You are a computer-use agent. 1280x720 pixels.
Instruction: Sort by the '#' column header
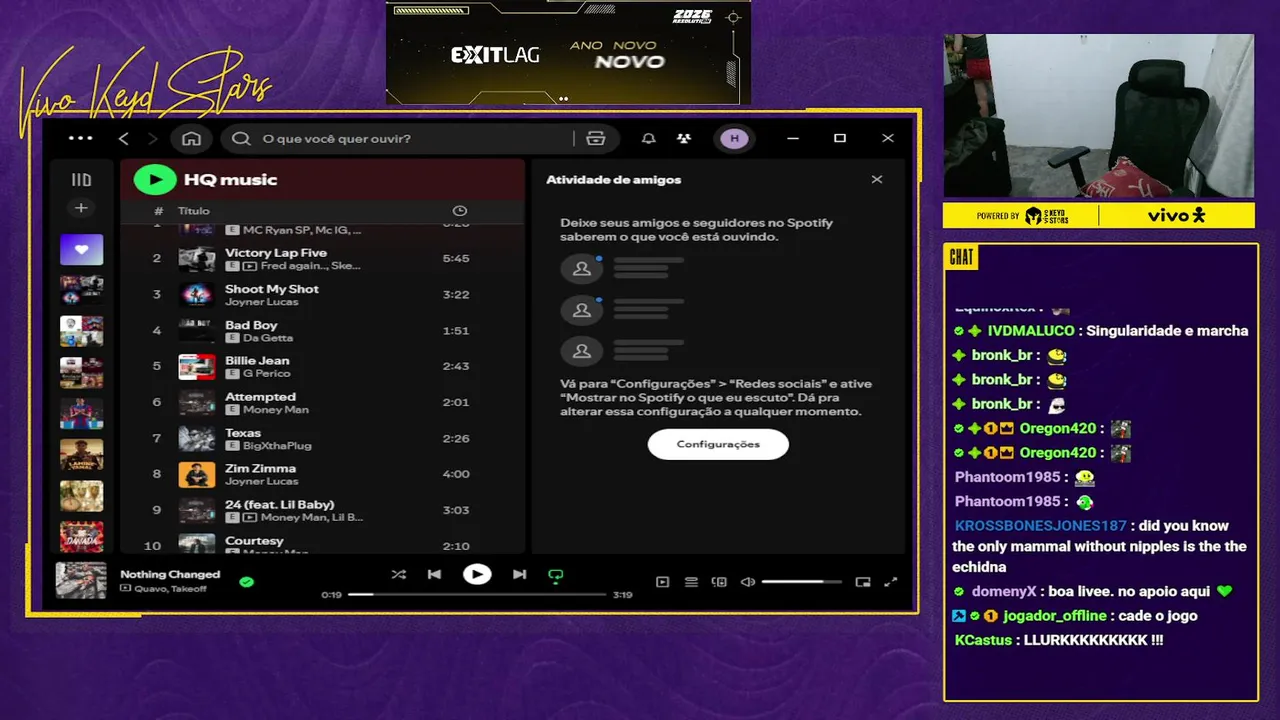point(158,211)
